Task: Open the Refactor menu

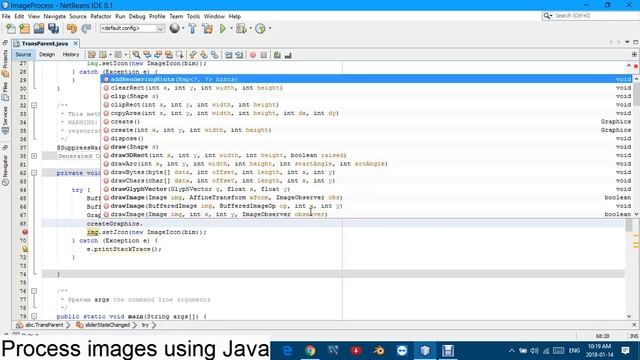Action: 101,16
